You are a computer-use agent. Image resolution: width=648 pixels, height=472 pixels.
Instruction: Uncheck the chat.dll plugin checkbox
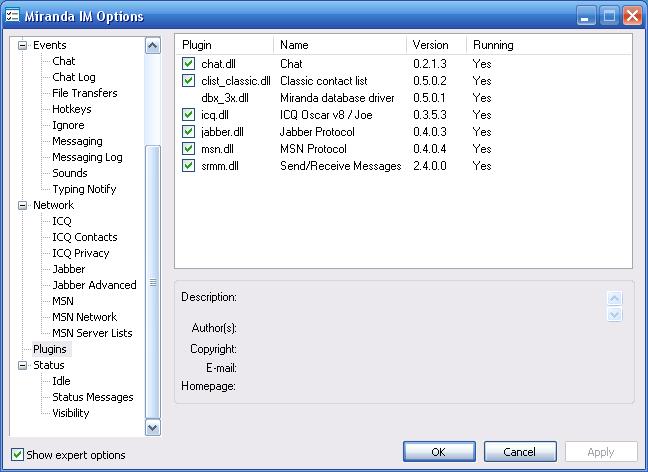pos(188,64)
